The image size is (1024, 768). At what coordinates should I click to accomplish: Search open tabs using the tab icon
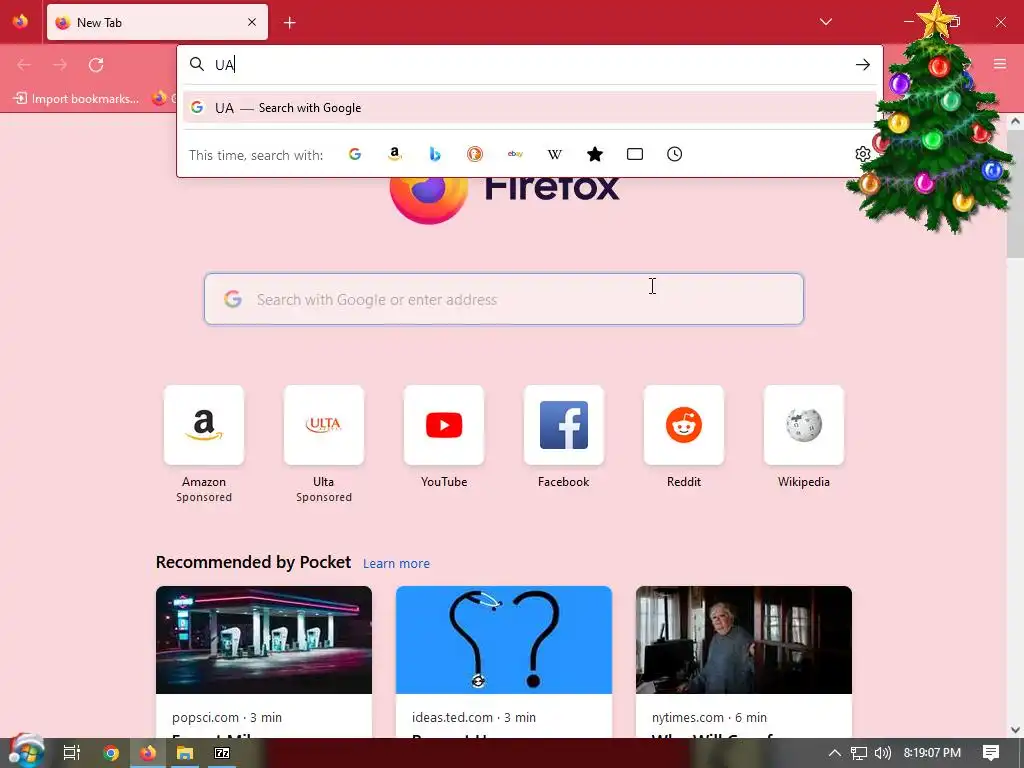(635, 154)
